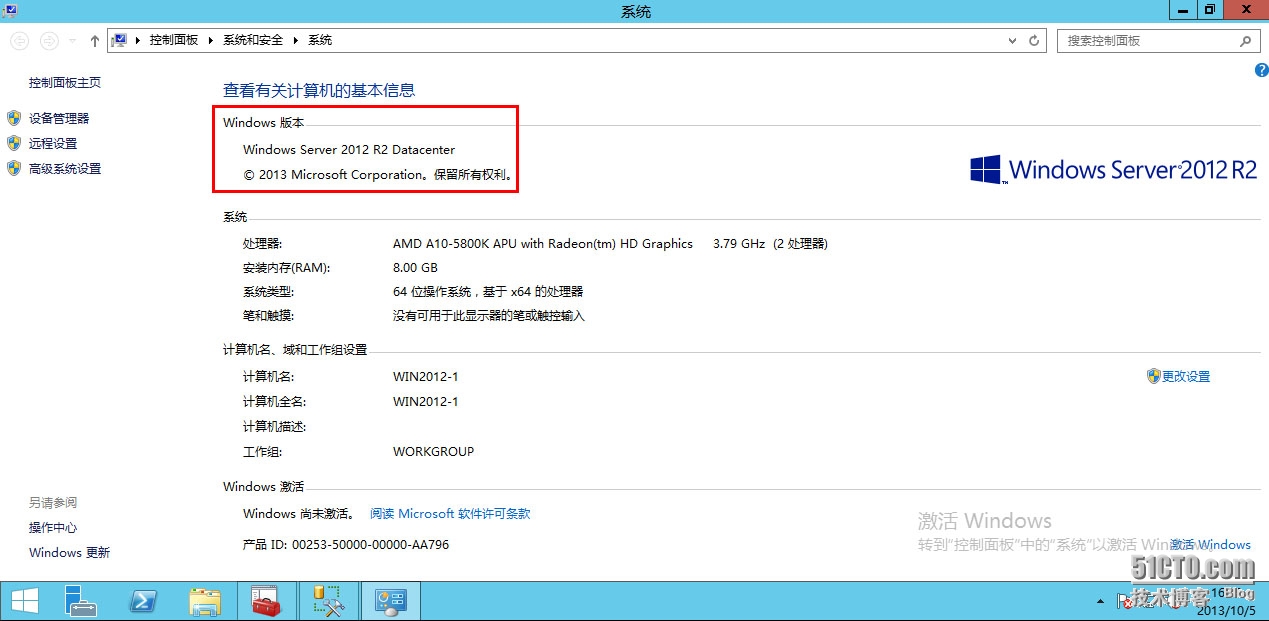Open 操作中心 Action Center link
This screenshot has height=621, width=1269.
(53, 528)
